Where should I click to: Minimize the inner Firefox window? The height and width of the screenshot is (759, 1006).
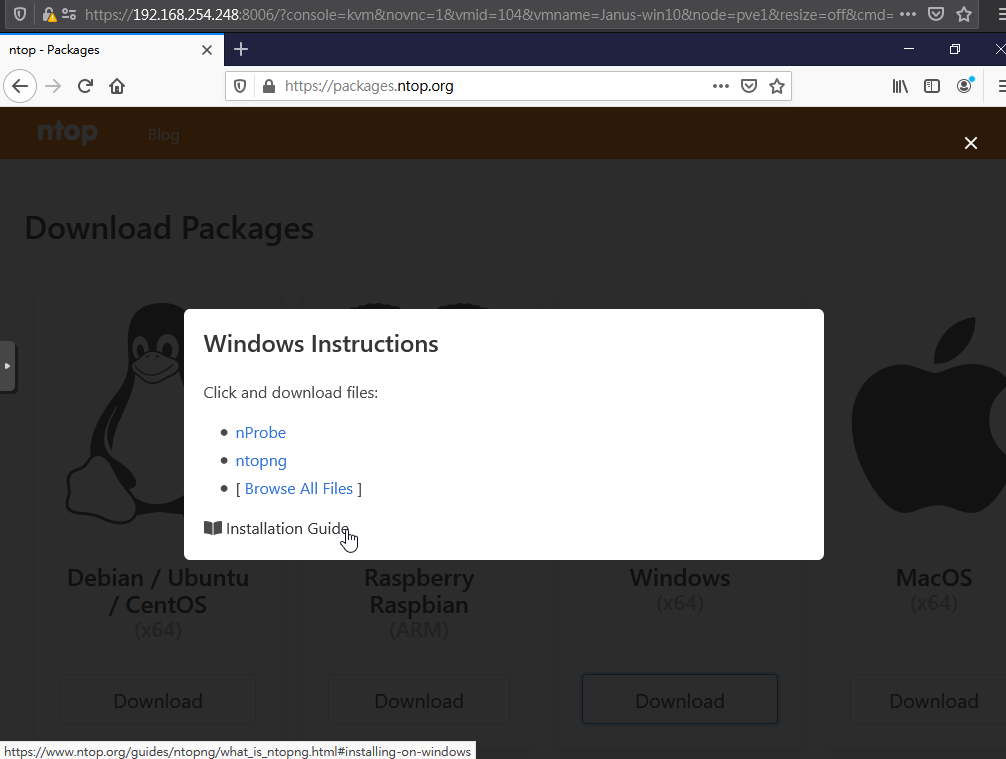pos(908,49)
